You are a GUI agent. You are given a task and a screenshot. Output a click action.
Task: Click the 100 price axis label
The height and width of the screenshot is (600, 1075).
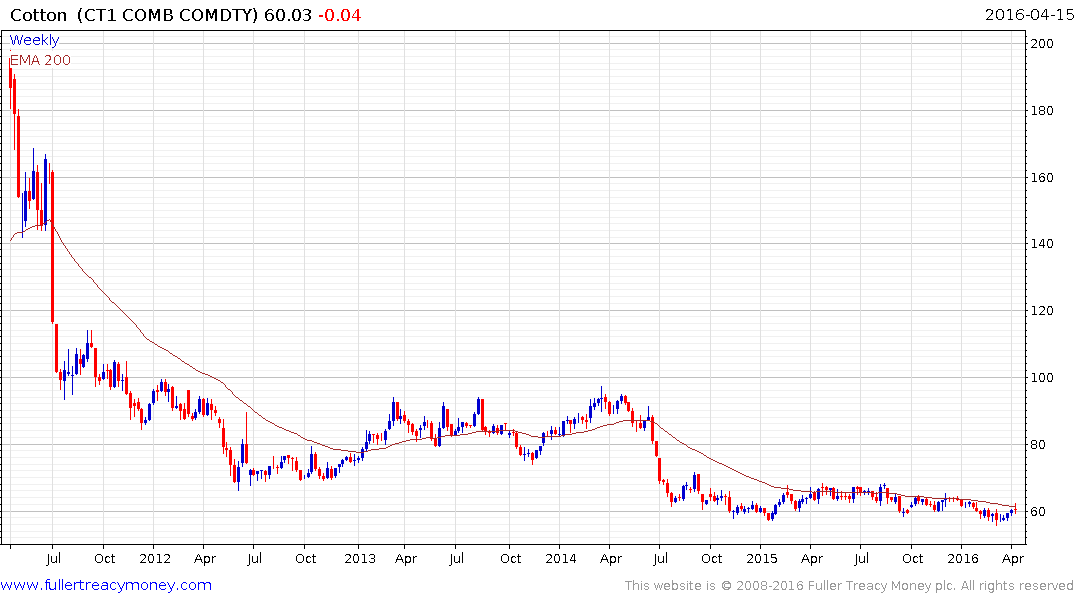pos(1042,378)
